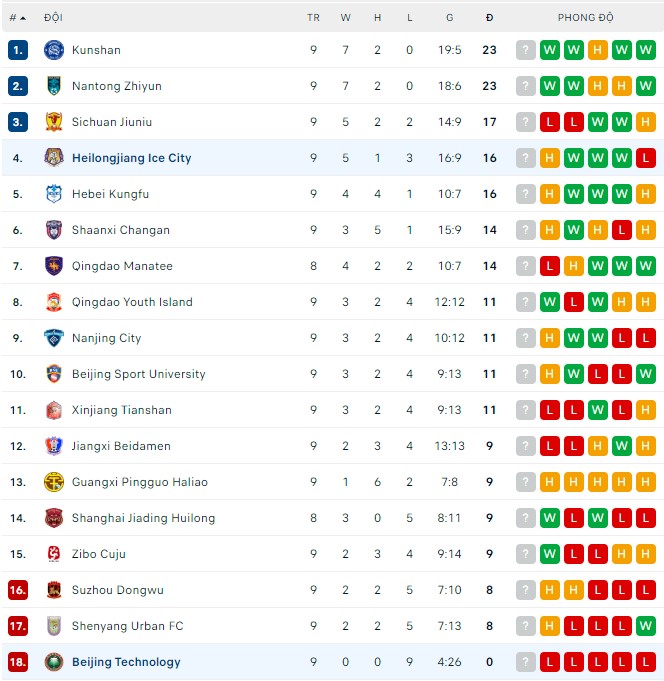Open the Guangxi Pingguo Haliao team link
The height and width of the screenshot is (681, 664).
pyautogui.click(x=139, y=482)
